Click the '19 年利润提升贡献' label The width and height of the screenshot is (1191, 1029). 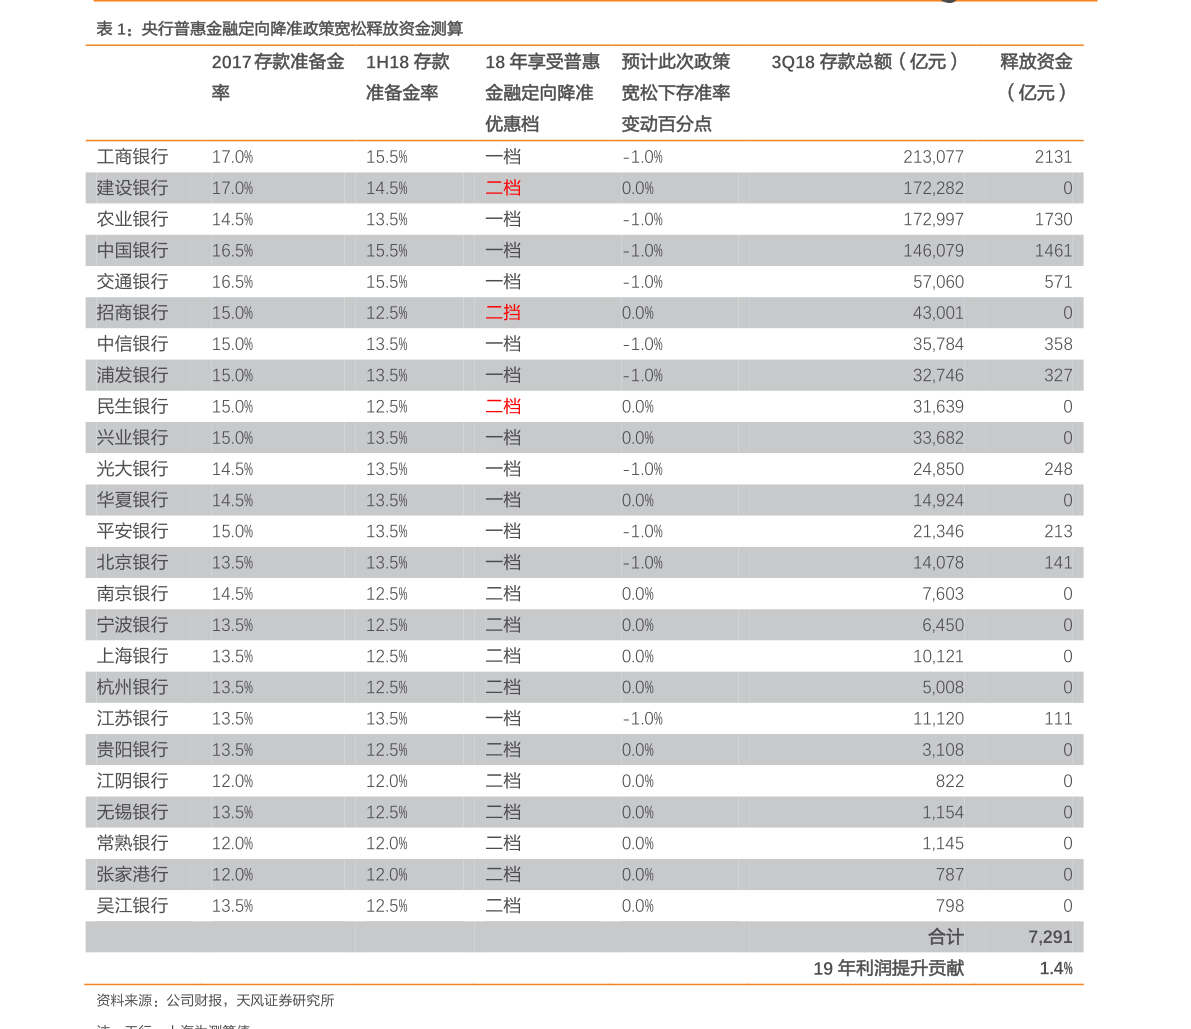click(x=889, y=967)
